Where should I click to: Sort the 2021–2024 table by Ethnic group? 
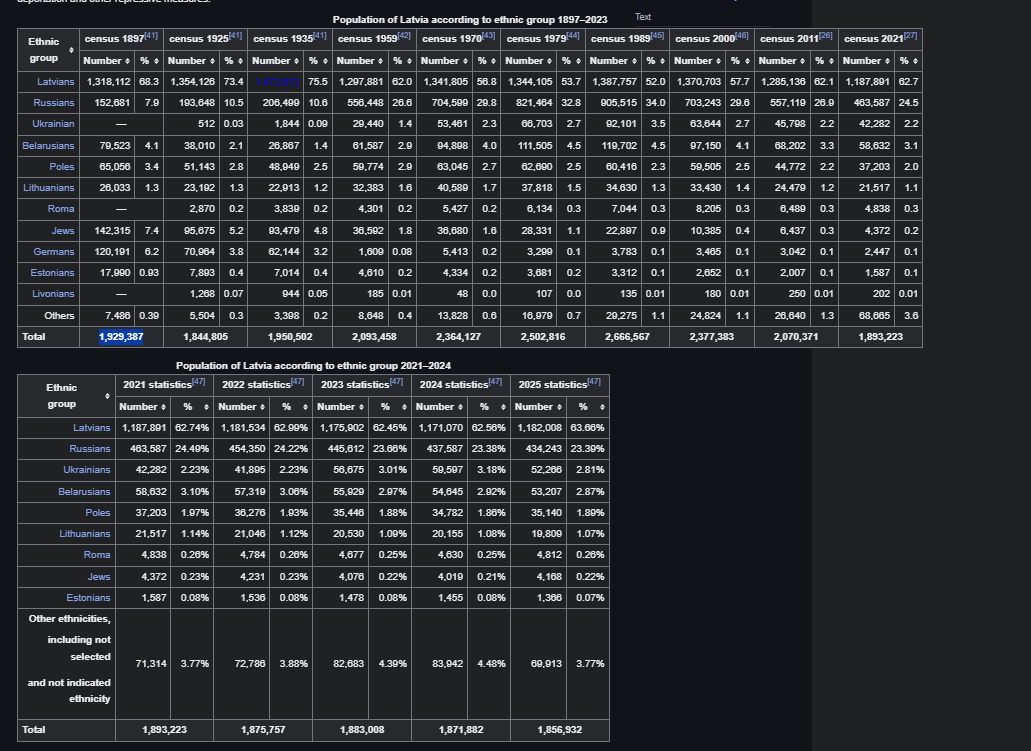pyautogui.click(x=66, y=396)
